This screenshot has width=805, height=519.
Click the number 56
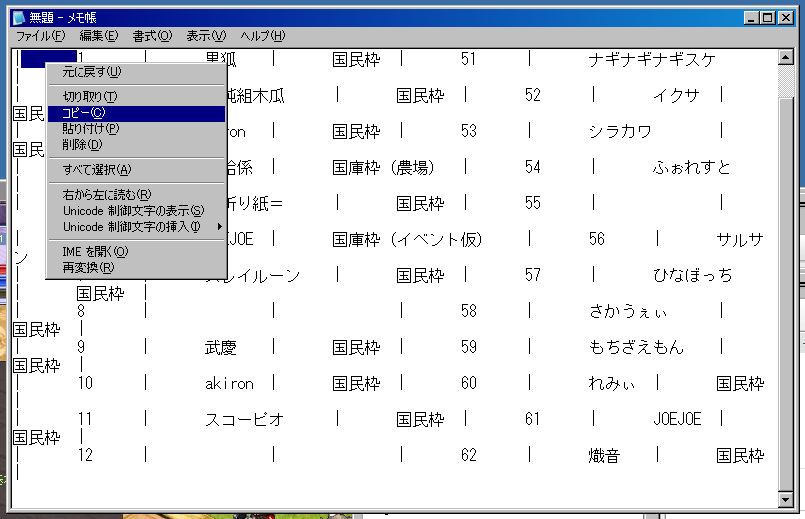click(597, 239)
